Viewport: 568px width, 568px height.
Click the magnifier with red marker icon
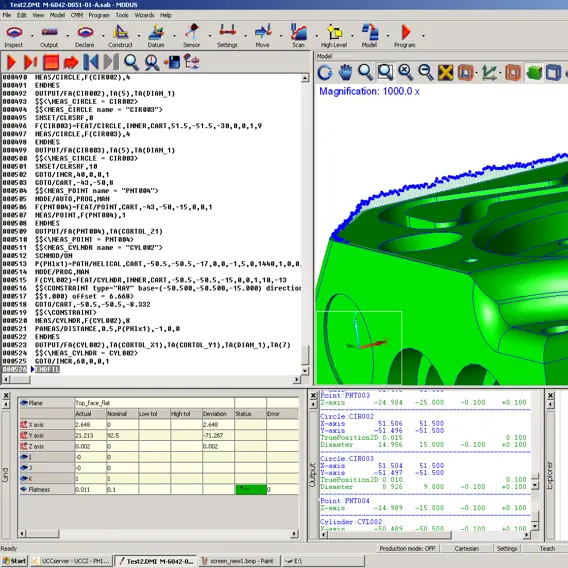(x=152, y=62)
